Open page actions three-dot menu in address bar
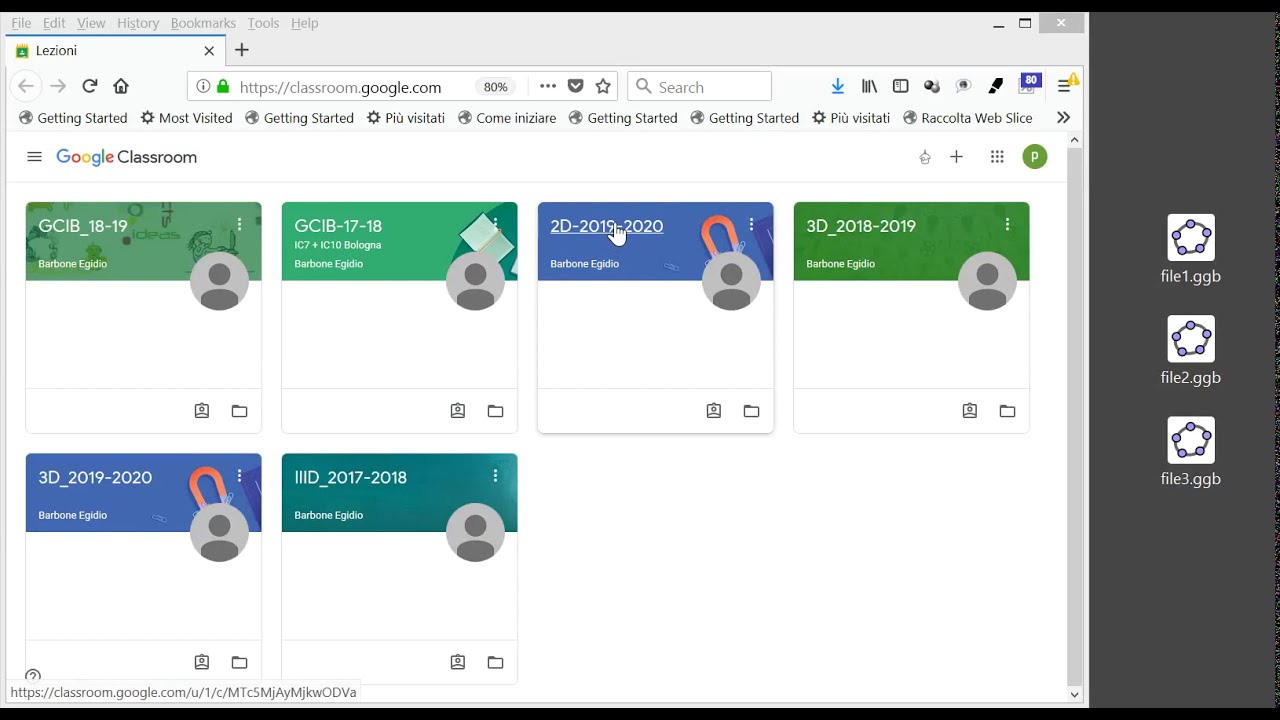 pos(547,86)
